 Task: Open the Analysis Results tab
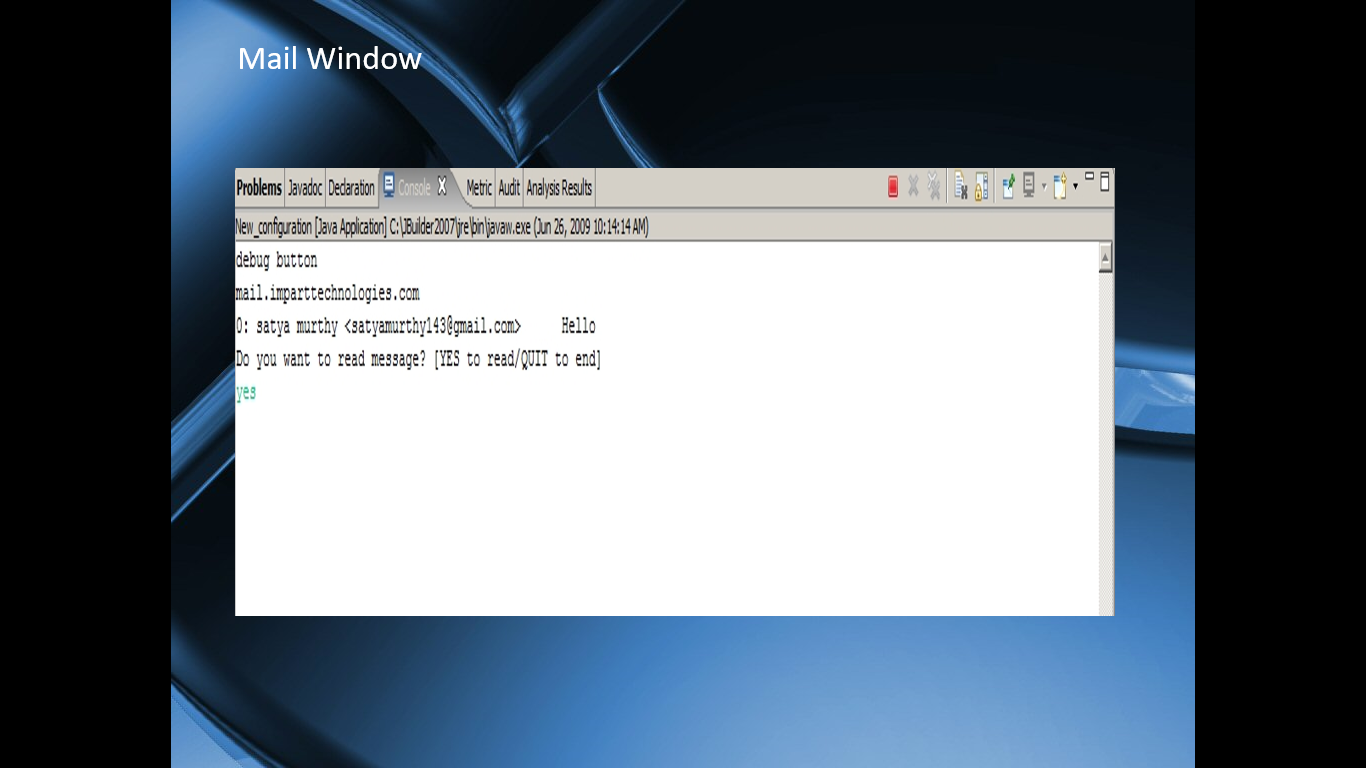(559, 188)
